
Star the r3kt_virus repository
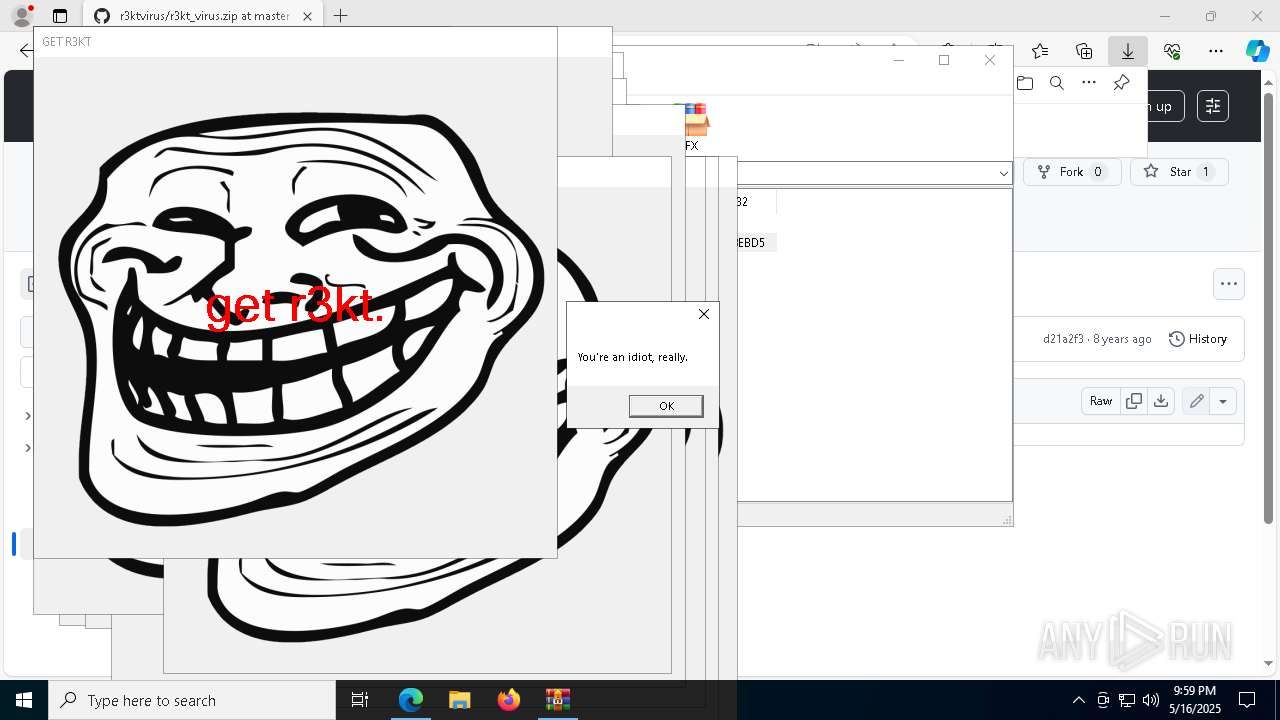pos(1179,172)
